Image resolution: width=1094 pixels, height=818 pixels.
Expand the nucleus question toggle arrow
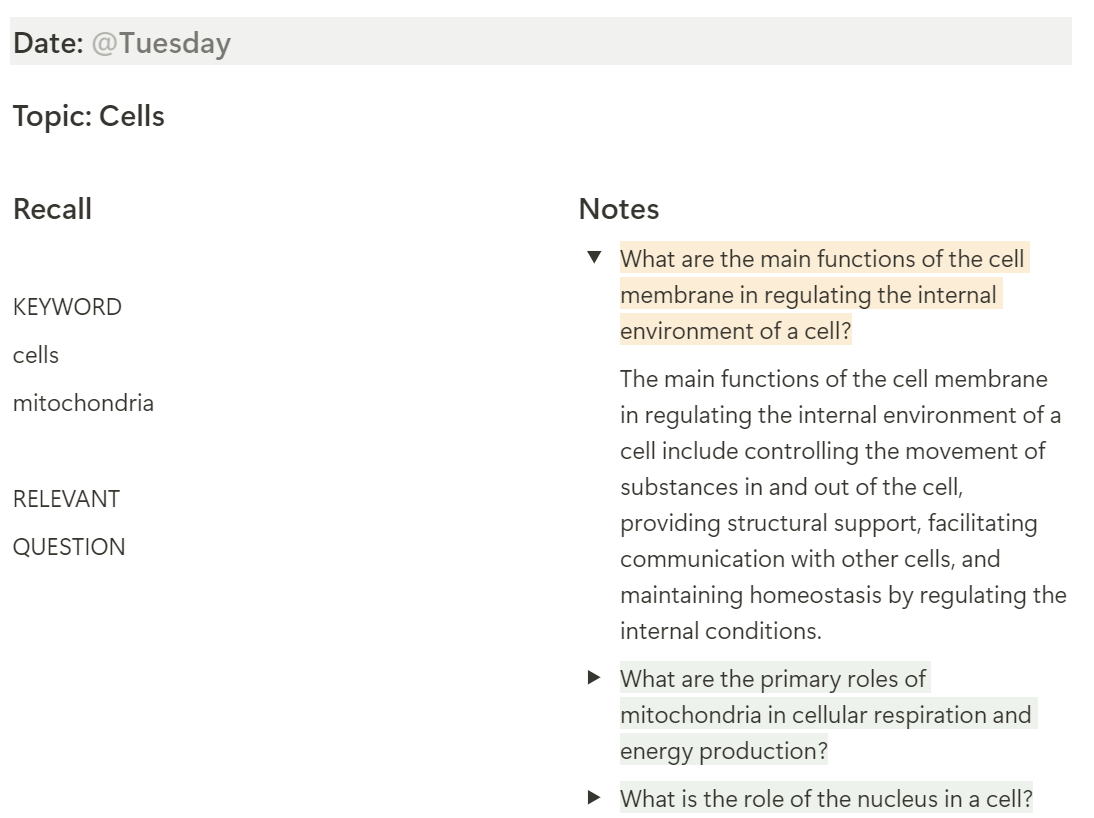click(595, 798)
